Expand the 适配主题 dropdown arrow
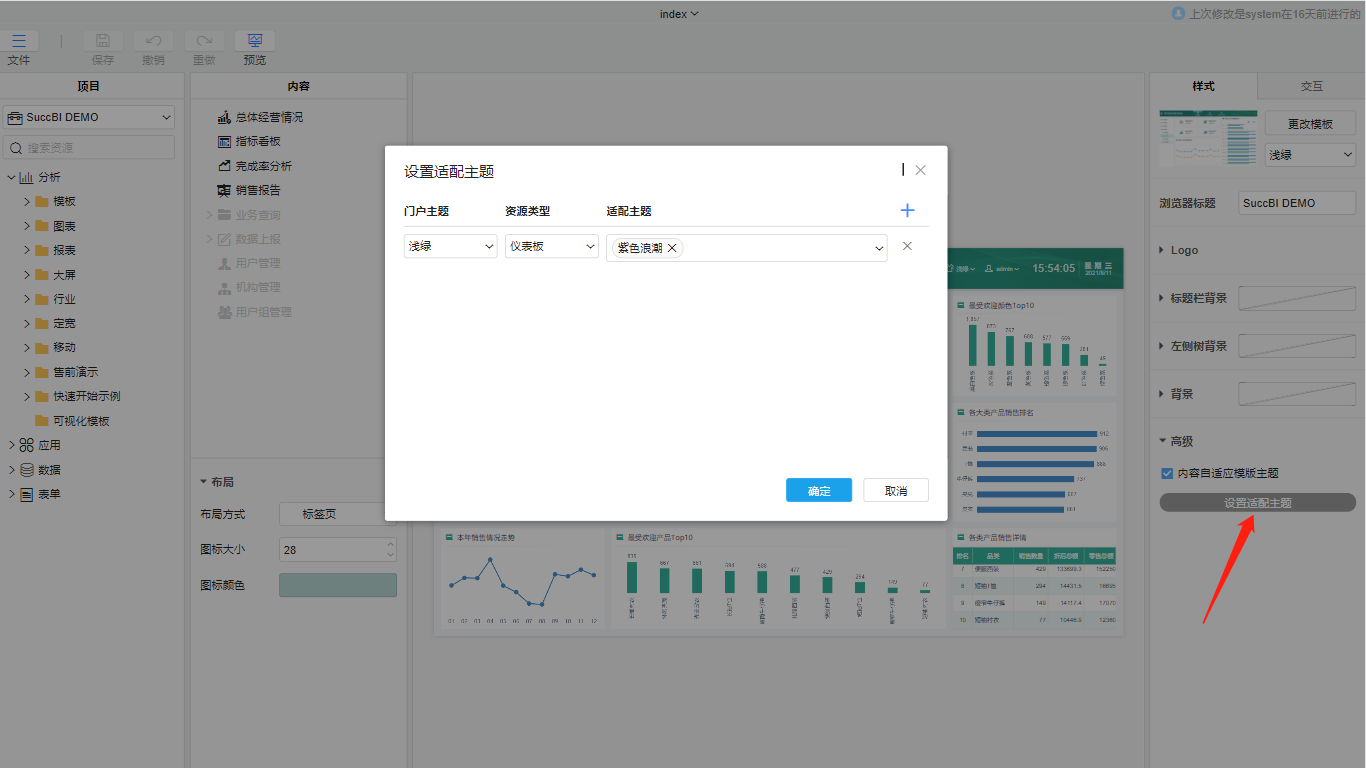 tap(879, 248)
